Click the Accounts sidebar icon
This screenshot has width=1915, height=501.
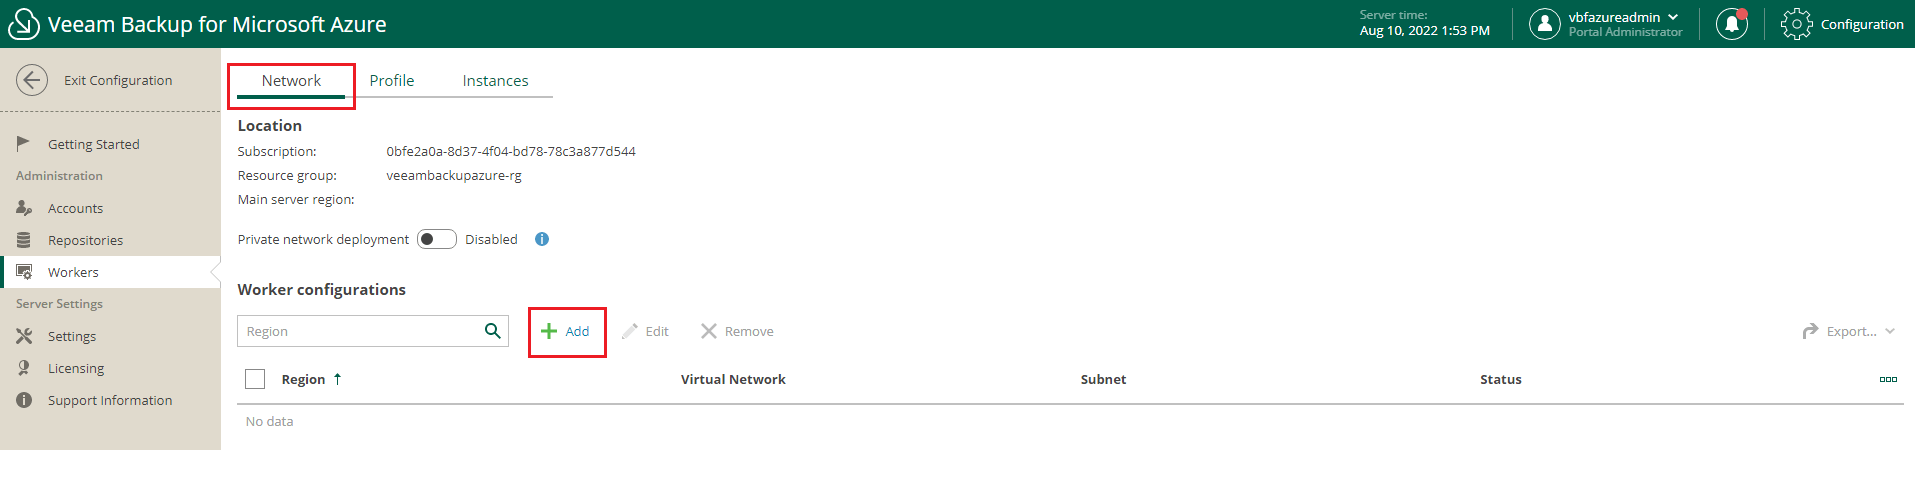(x=24, y=208)
